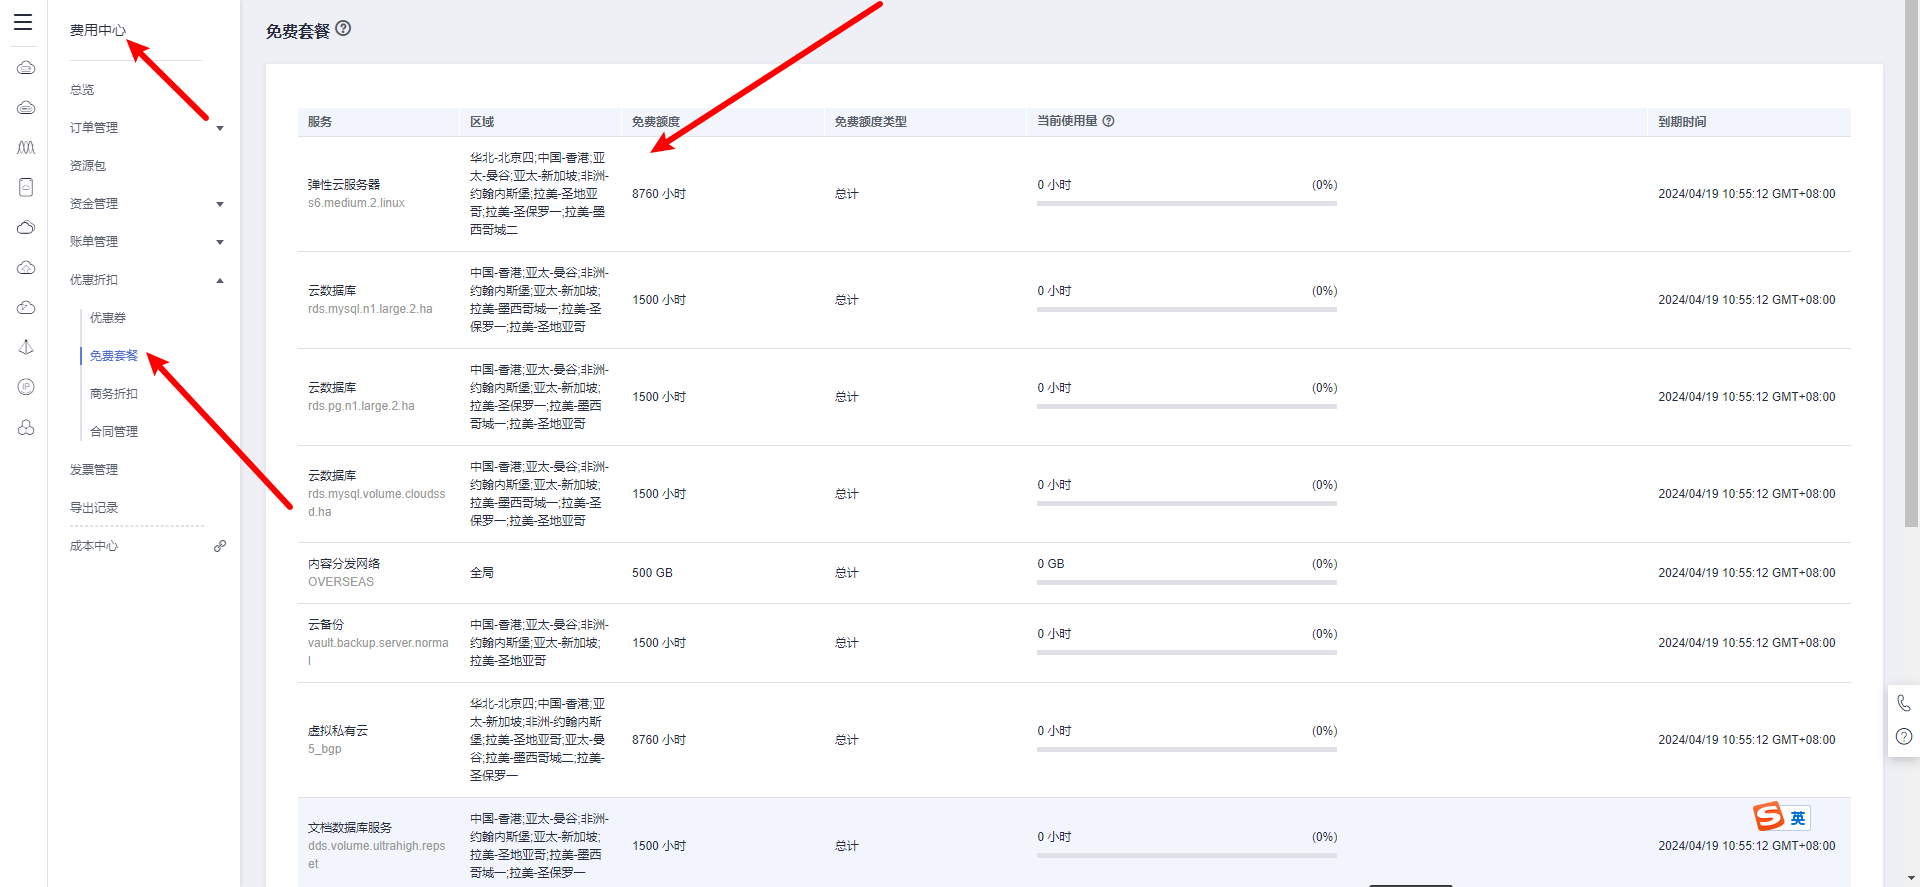Open the 总览 menu item
The width and height of the screenshot is (1920, 887).
pos(82,90)
